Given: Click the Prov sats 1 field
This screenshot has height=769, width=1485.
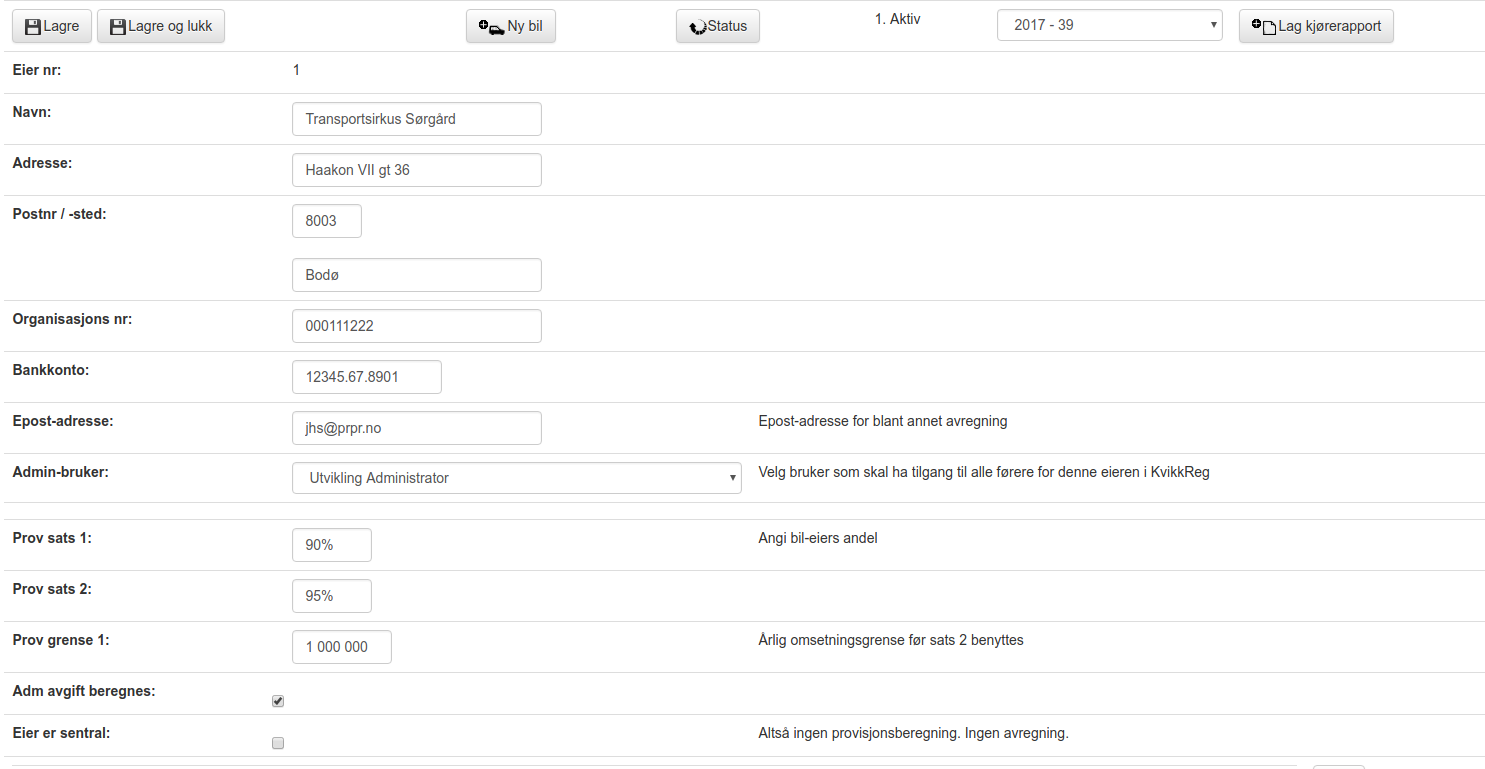Looking at the screenshot, I should 332,545.
